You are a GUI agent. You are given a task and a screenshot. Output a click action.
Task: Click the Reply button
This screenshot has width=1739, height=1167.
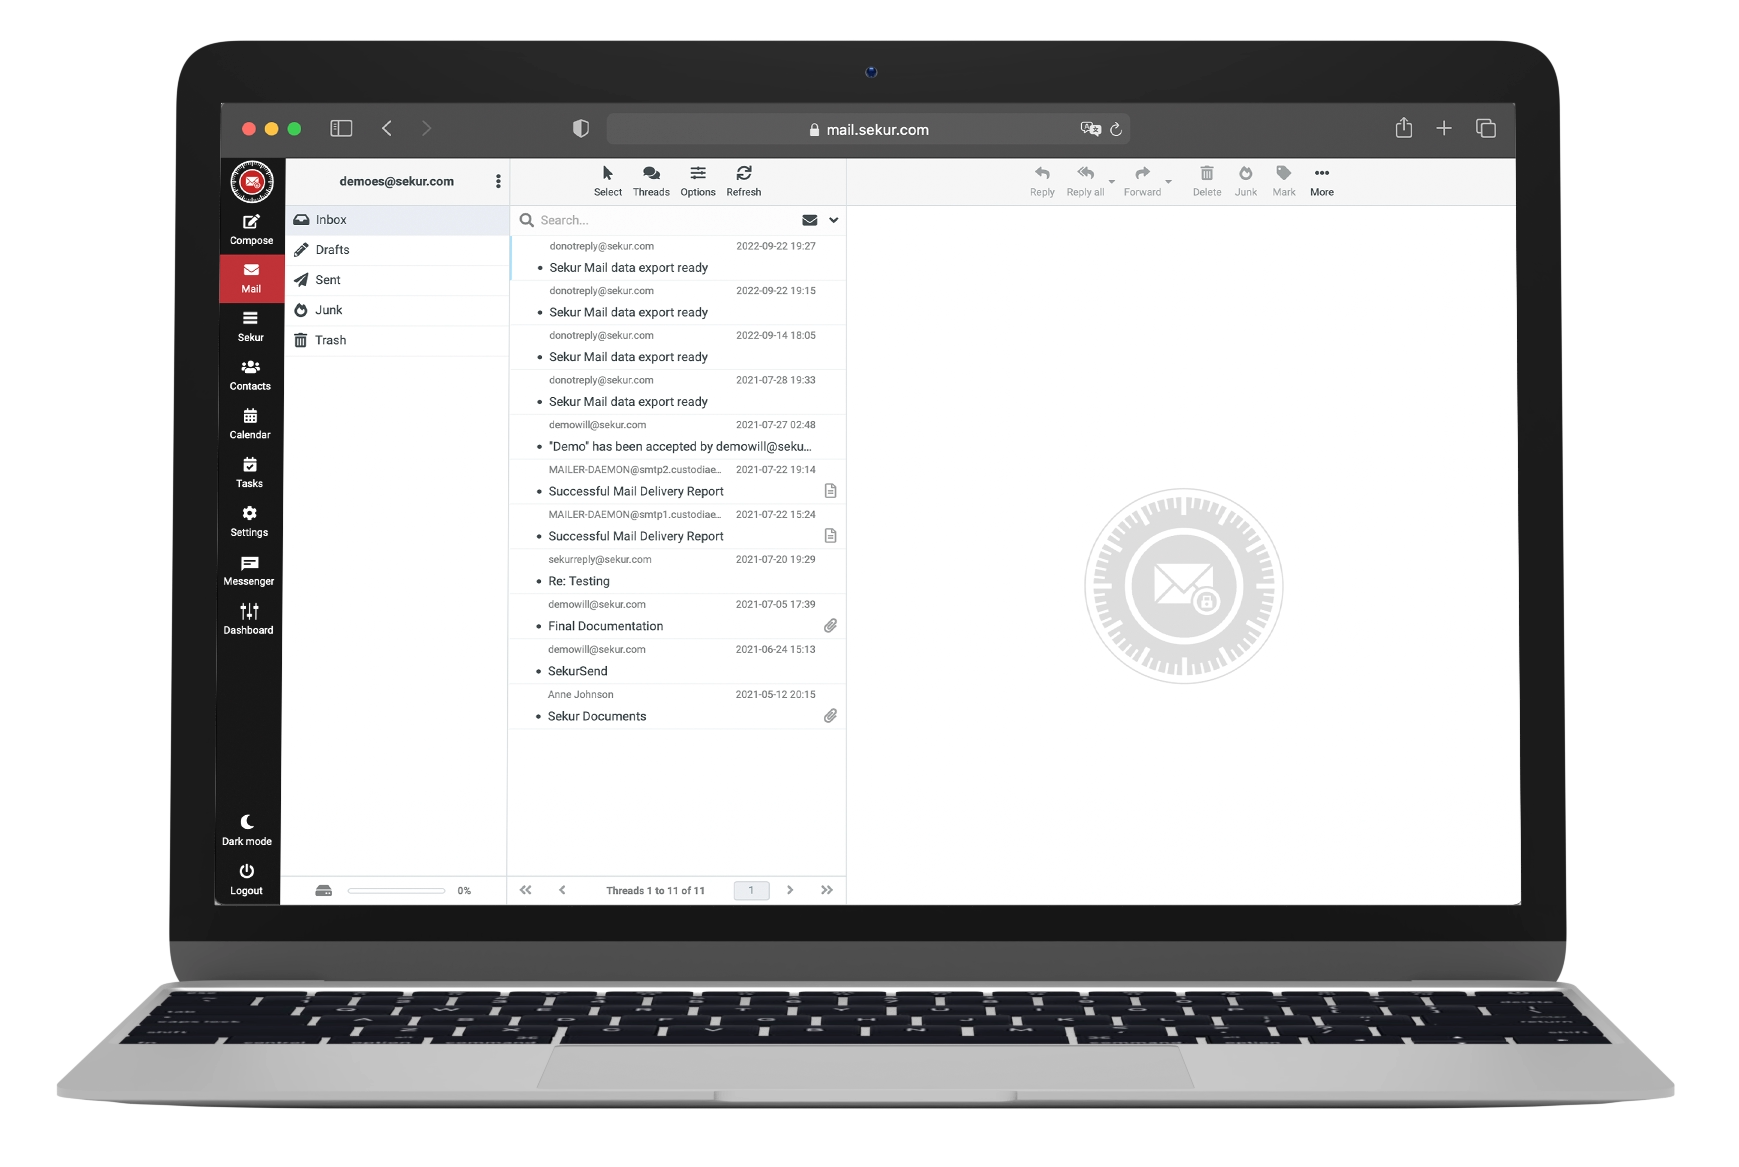[1042, 181]
